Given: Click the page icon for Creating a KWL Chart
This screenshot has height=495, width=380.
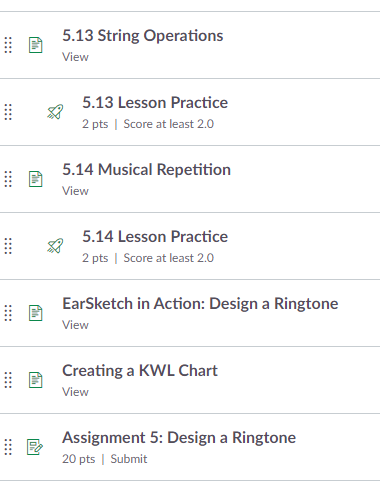Looking at the screenshot, I should pos(35,380).
